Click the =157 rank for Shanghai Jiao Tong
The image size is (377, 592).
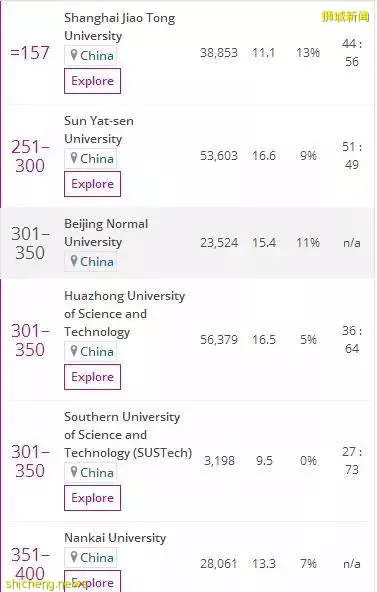(30, 52)
